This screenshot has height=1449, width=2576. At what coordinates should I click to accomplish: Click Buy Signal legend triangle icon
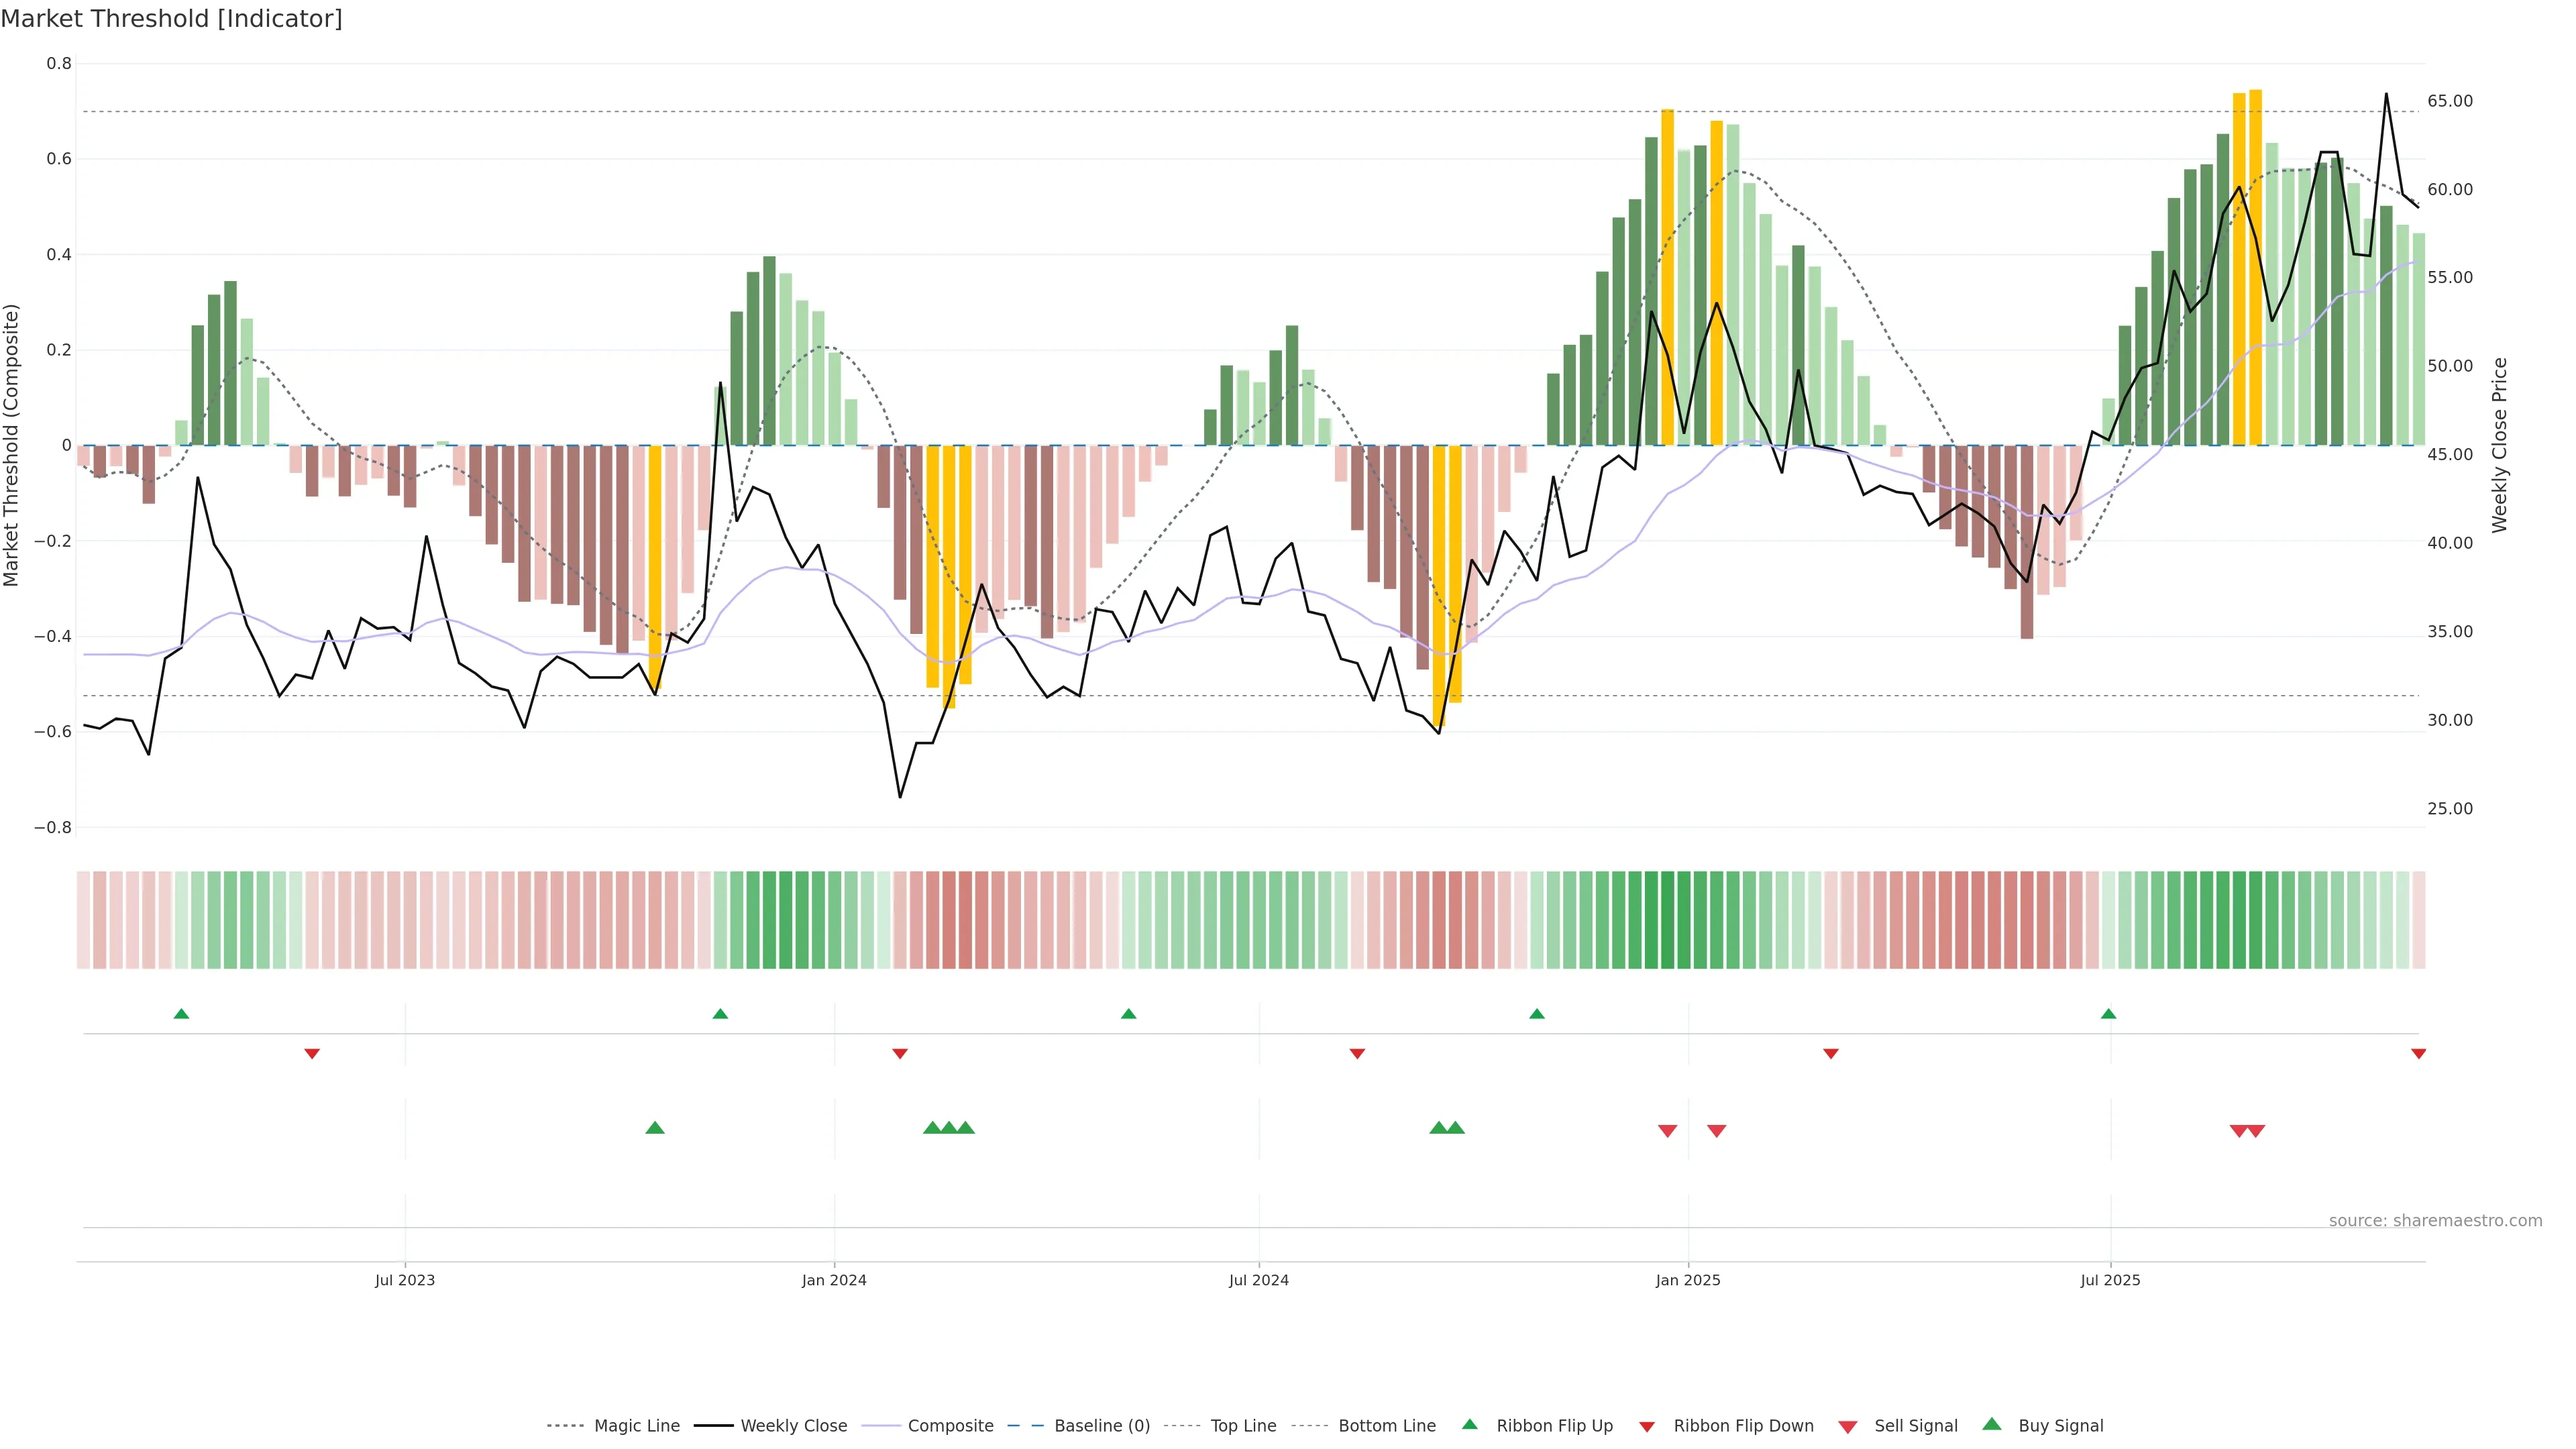coord(1991,1424)
